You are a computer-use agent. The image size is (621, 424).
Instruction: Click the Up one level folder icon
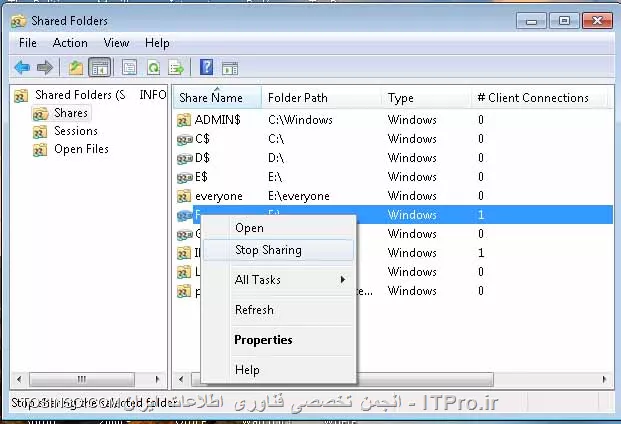tap(76, 68)
